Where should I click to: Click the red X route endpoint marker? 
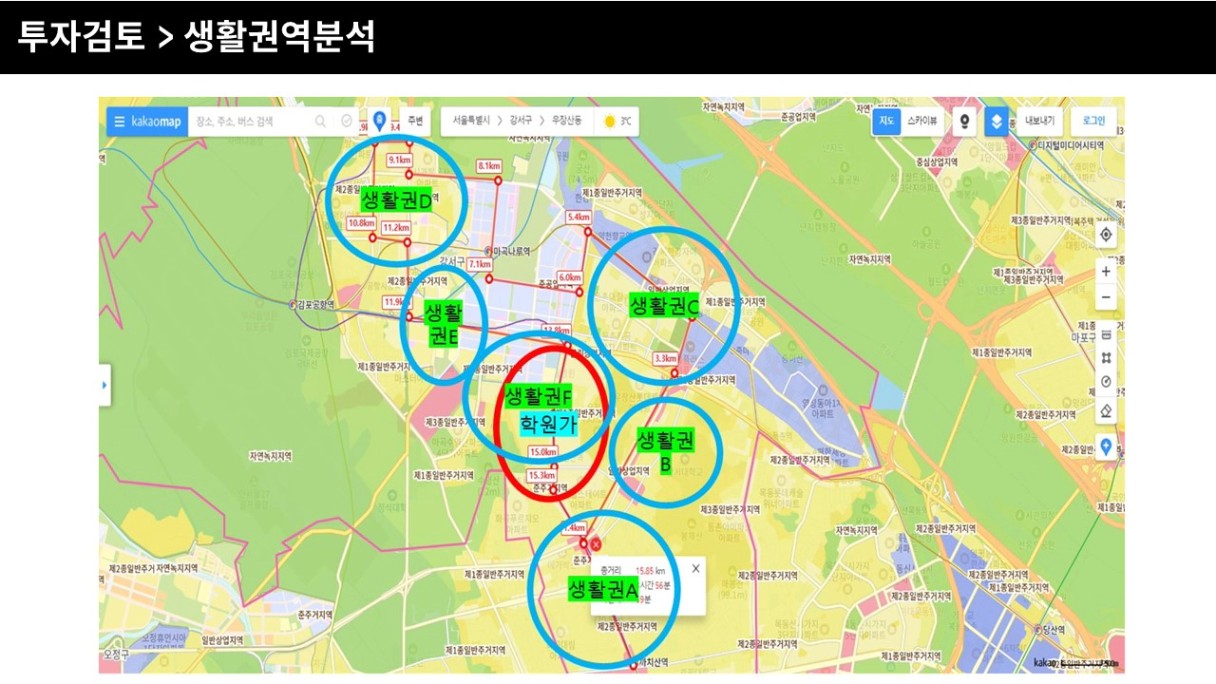click(596, 544)
